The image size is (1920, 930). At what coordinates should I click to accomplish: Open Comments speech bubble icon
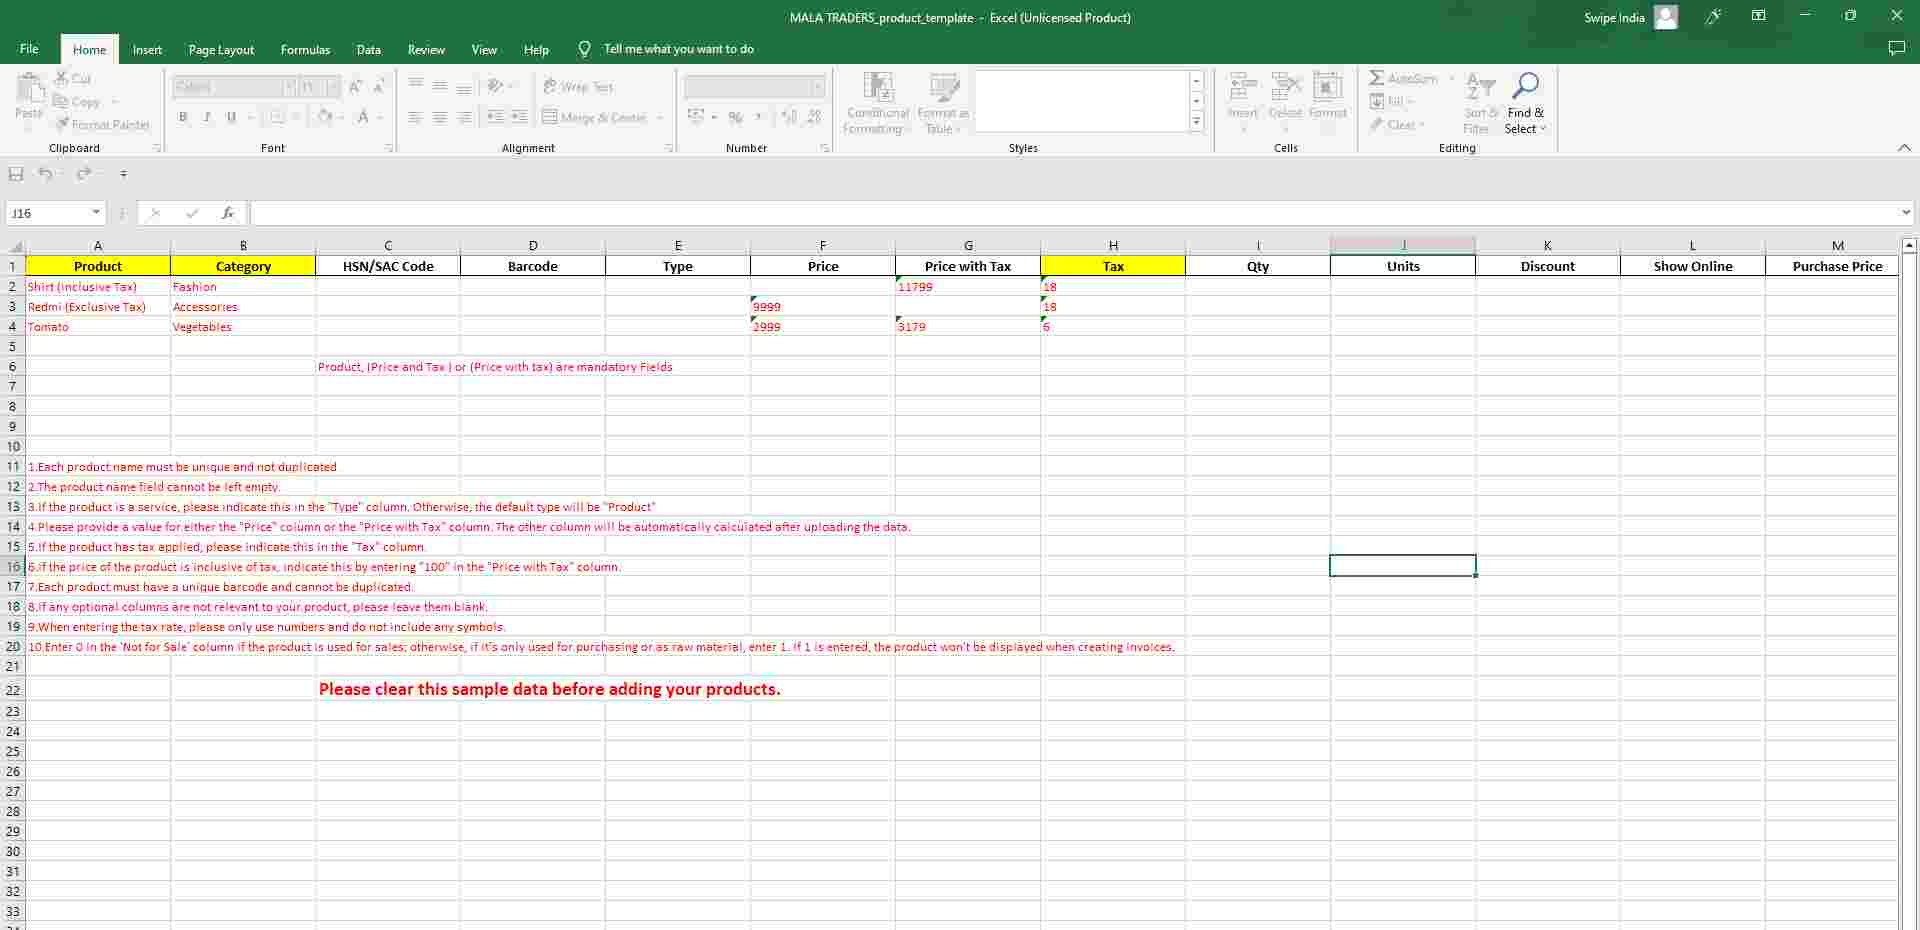coord(1896,49)
